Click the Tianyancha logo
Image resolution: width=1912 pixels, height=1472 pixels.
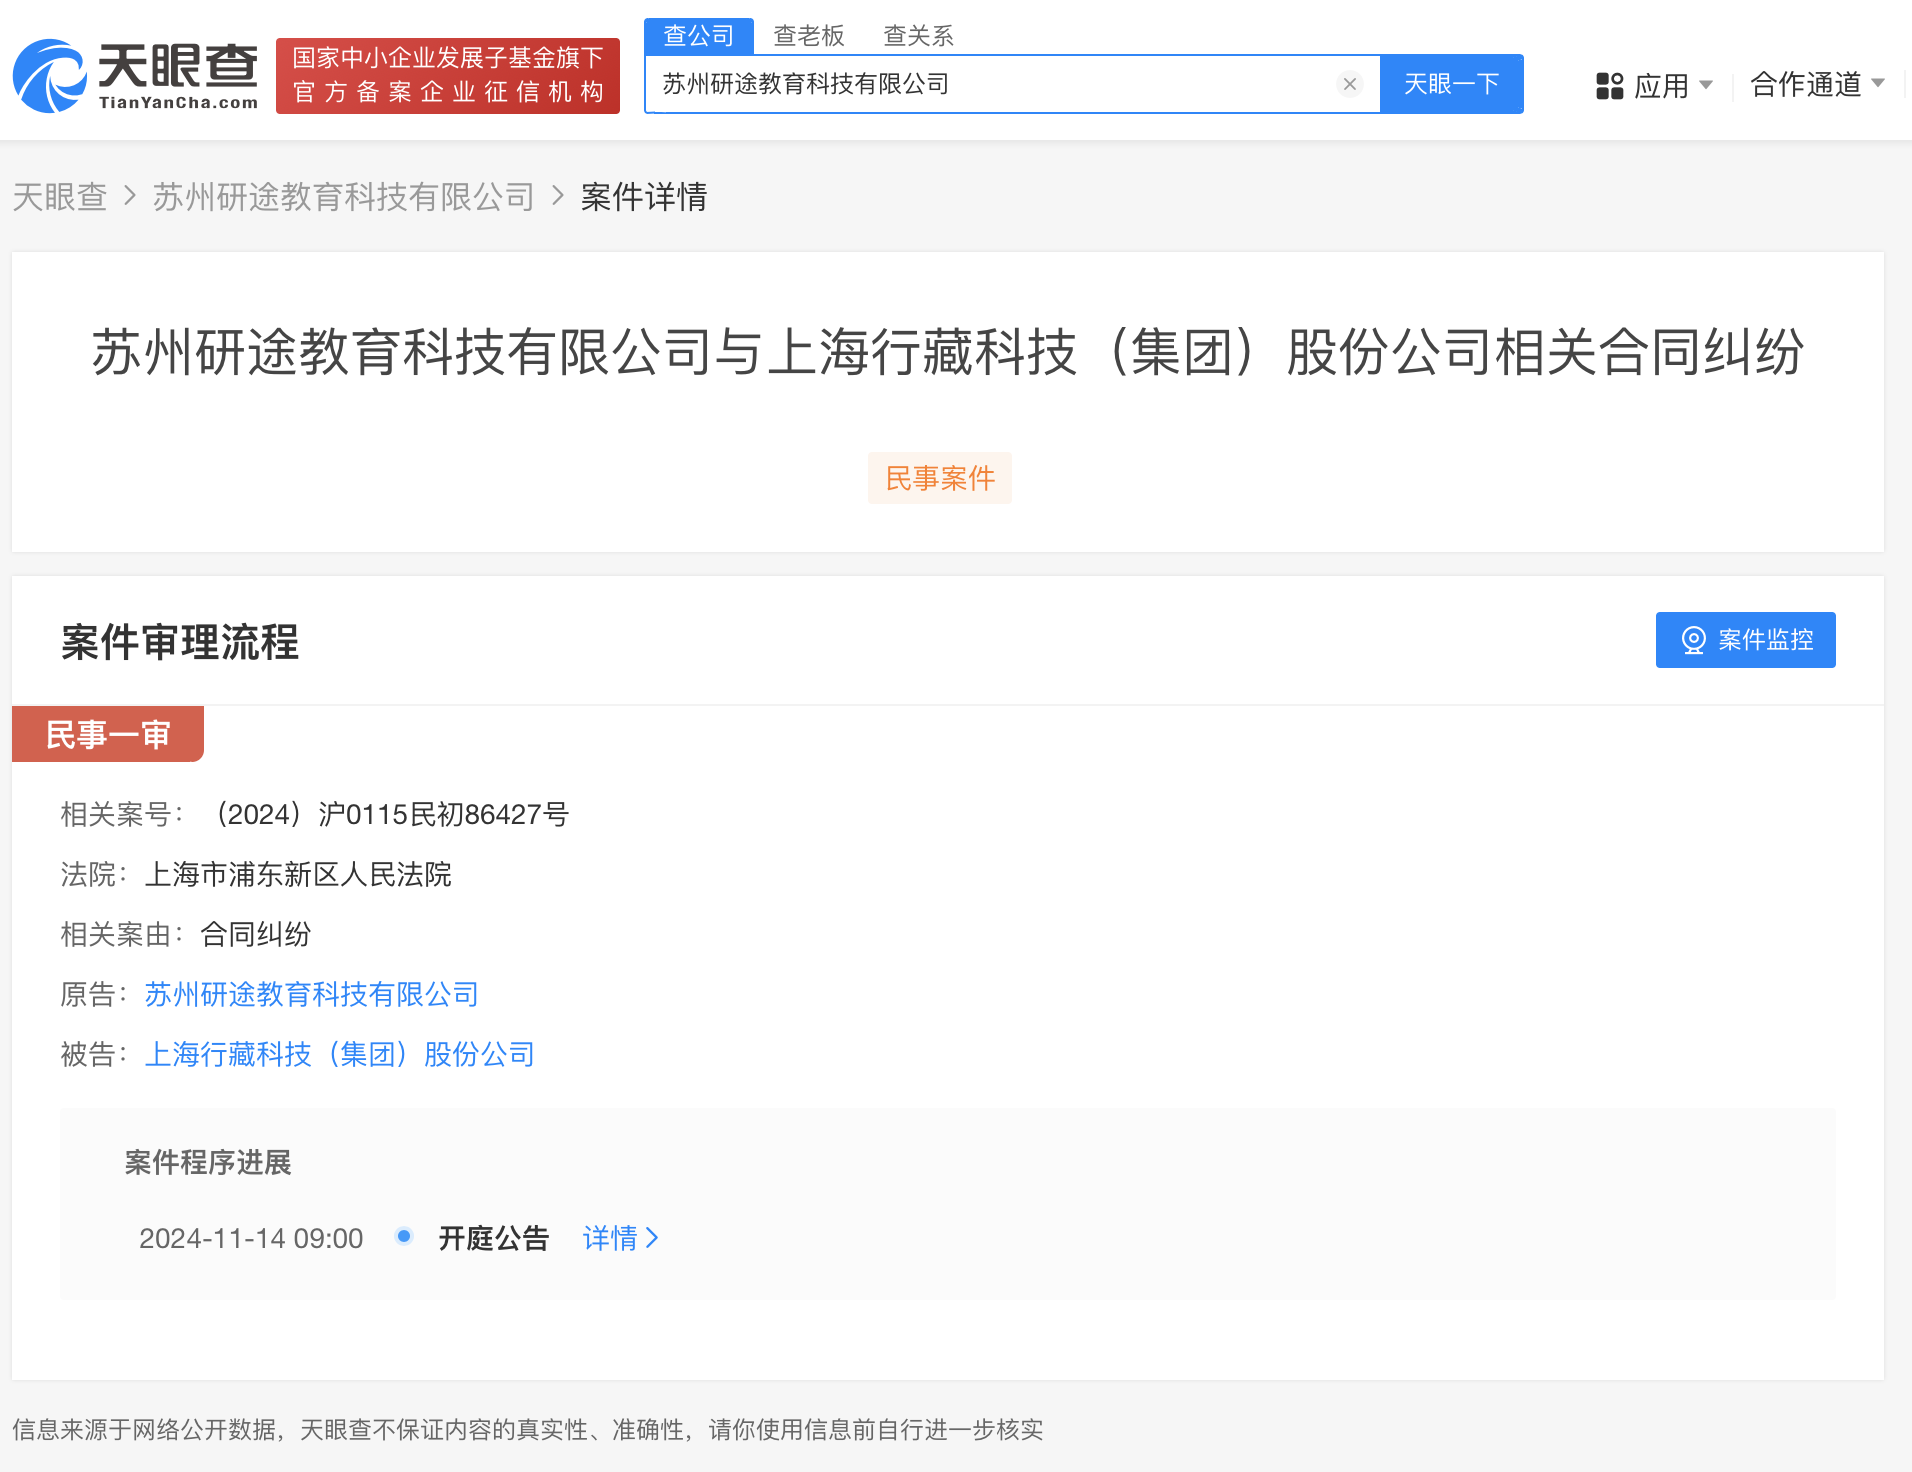(135, 76)
